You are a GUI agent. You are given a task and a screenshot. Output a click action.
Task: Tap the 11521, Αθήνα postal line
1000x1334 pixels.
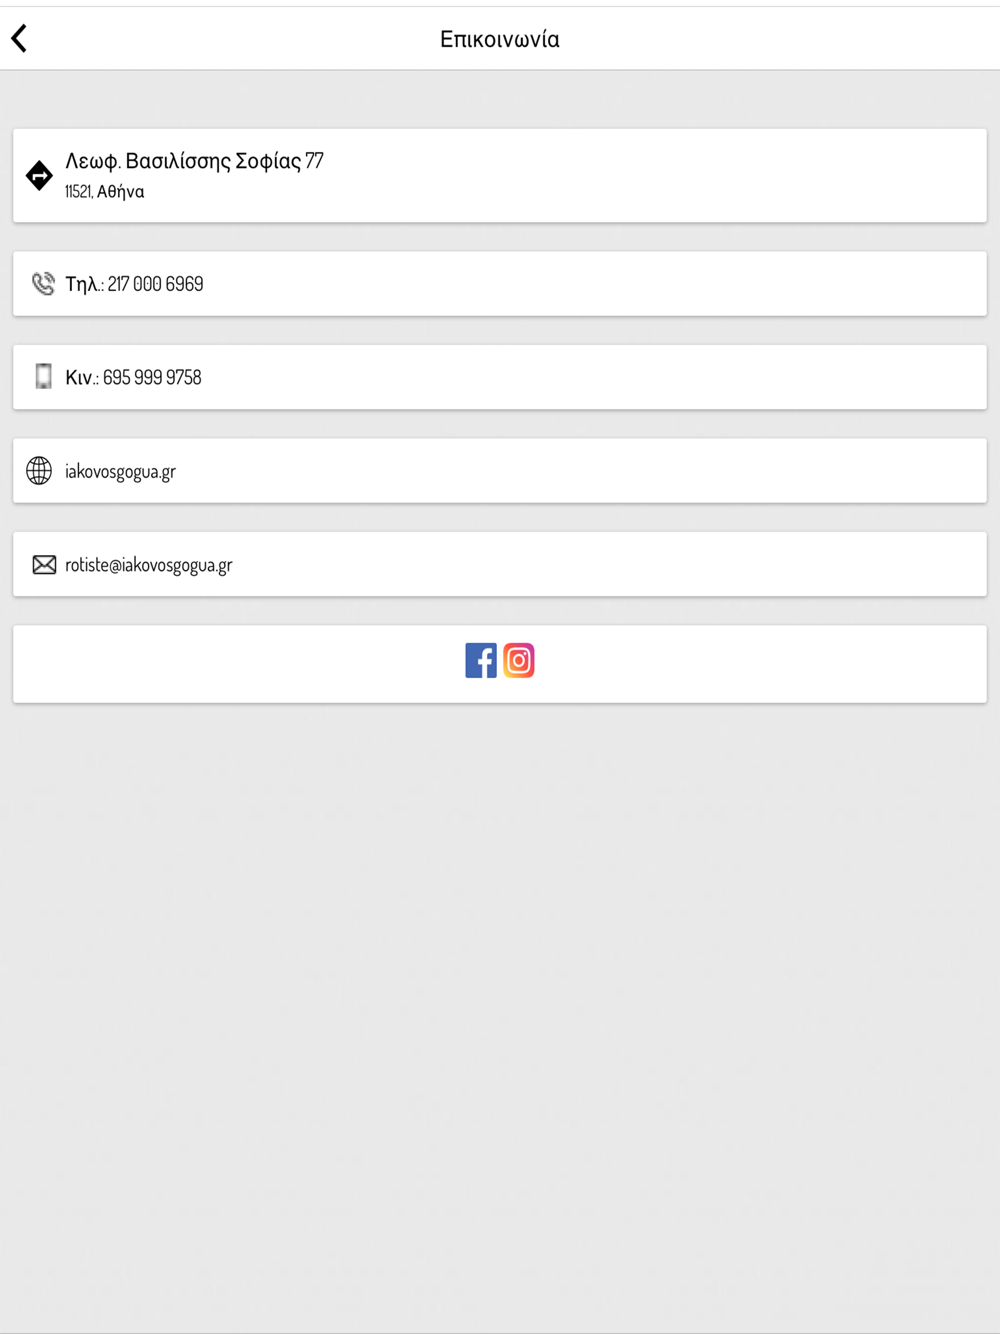pyautogui.click(x=105, y=192)
